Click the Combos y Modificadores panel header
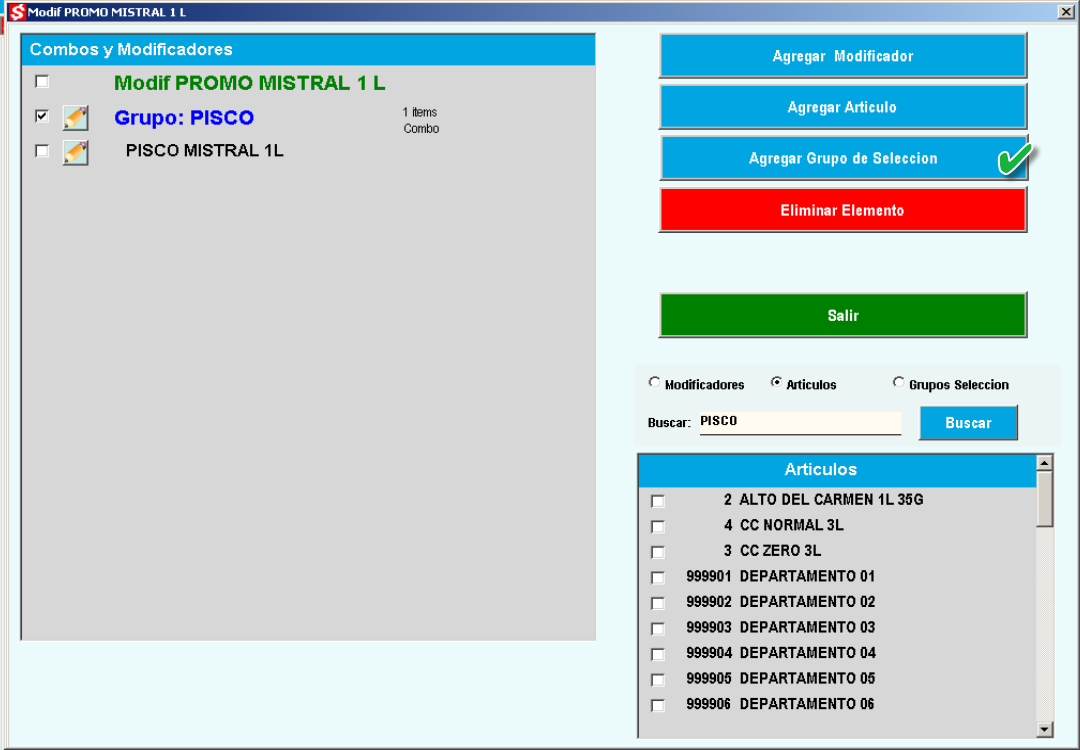 click(x=309, y=50)
